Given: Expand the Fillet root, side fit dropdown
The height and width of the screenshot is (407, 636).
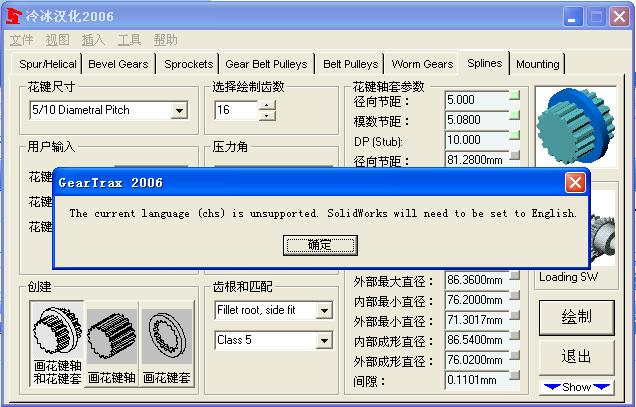Looking at the screenshot, I should (x=324, y=311).
